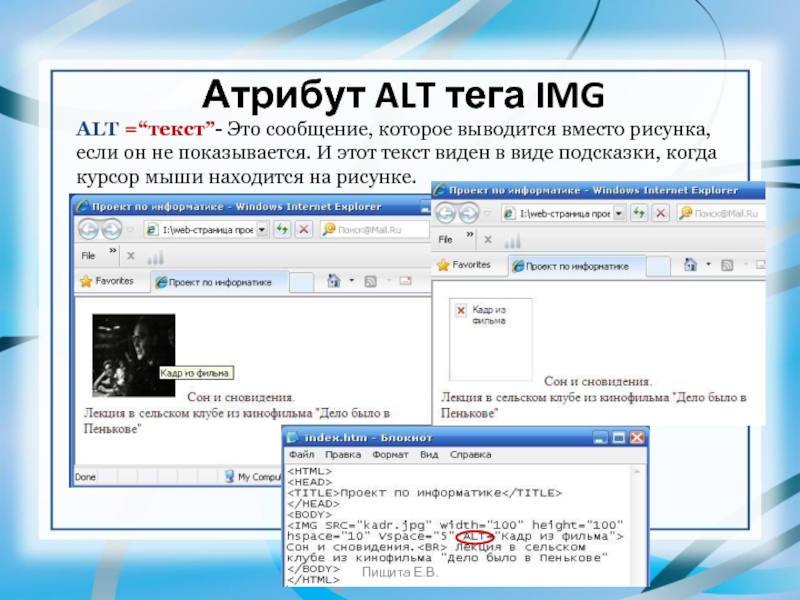Viewport: 800px width, 600px height.
Task: Click Read Mail icon in left IE window
Action: pos(406,281)
